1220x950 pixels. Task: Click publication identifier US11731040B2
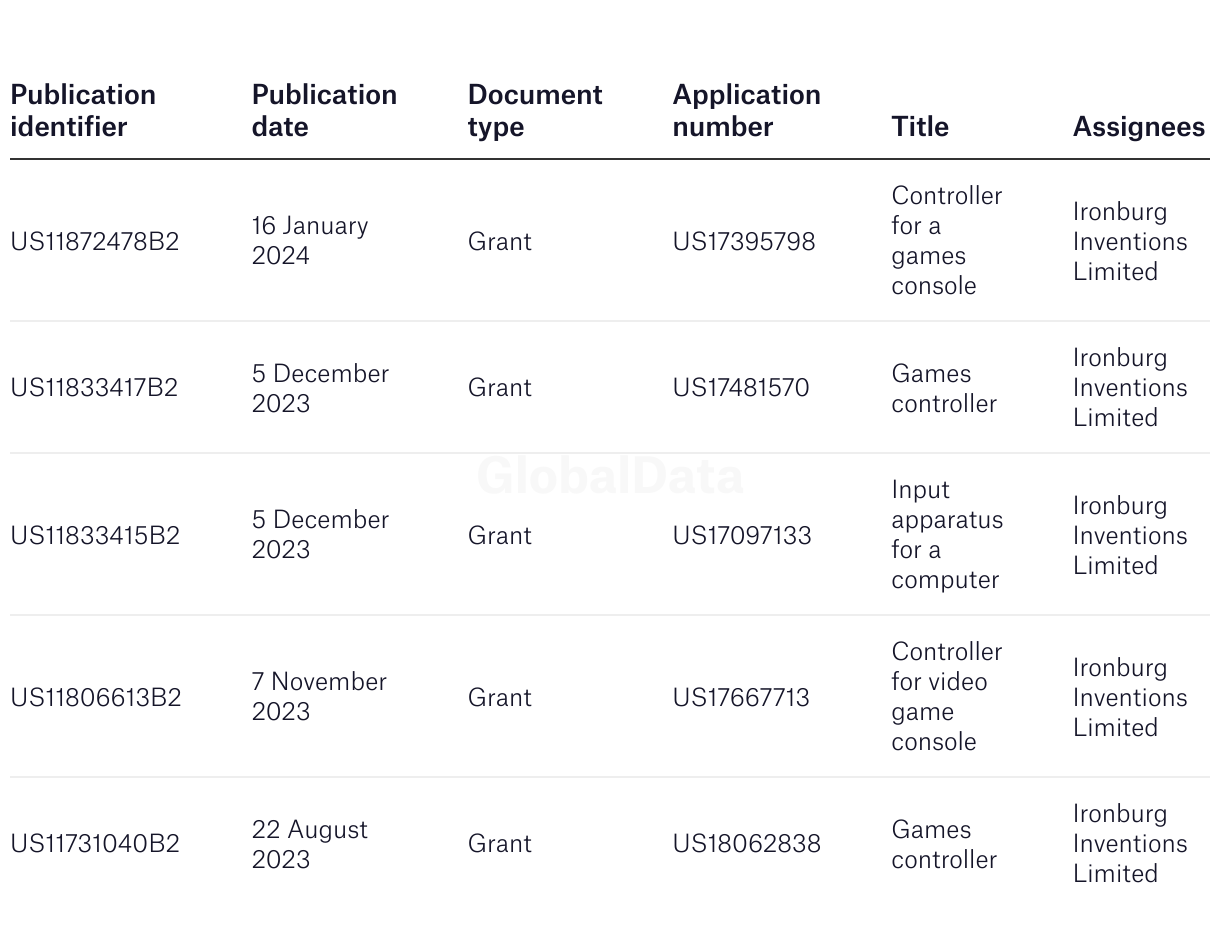coord(95,844)
